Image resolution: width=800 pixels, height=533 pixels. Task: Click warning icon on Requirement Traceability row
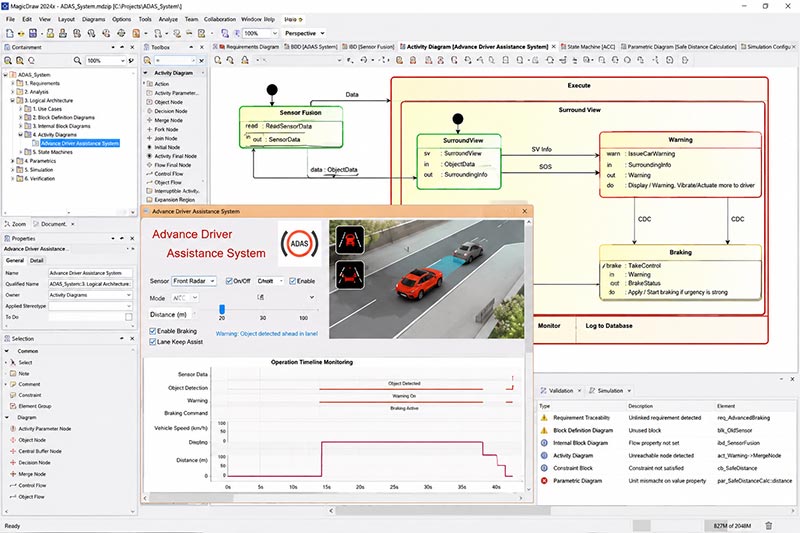pyautogui.click(x=544, y=417)
